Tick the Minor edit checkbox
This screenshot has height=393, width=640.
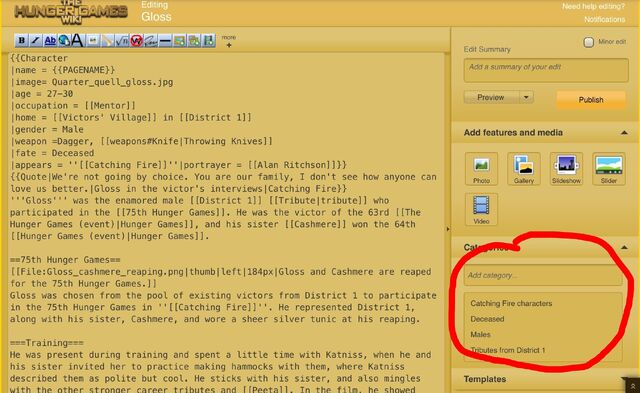589,42
